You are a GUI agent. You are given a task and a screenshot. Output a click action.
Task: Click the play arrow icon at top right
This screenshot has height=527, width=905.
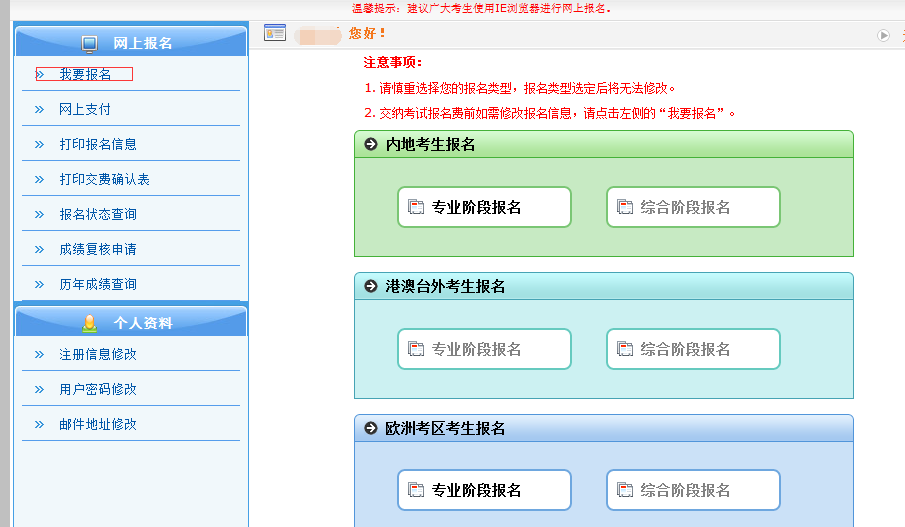click(883, 35)
